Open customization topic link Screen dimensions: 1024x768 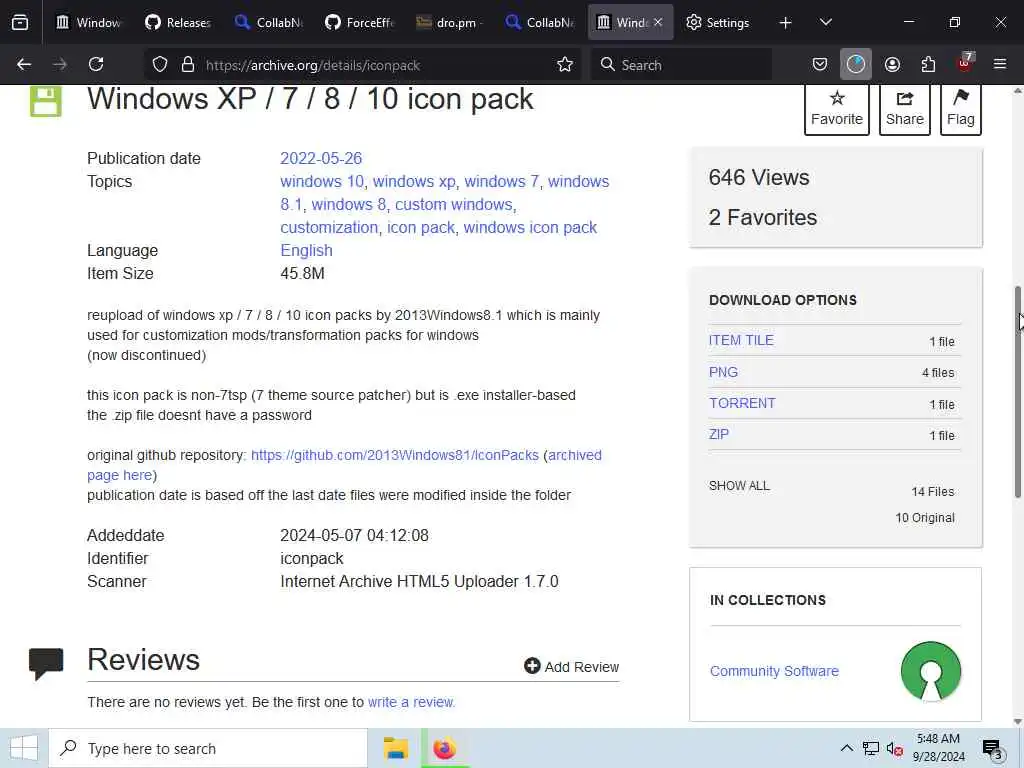[329, 227]
